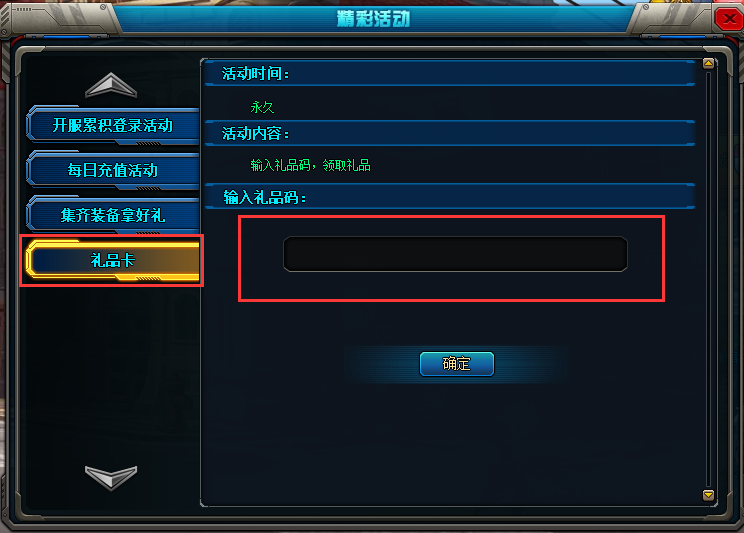Close the 精彩活动 window with red X
Screen dimensions: 744x533
728,19
